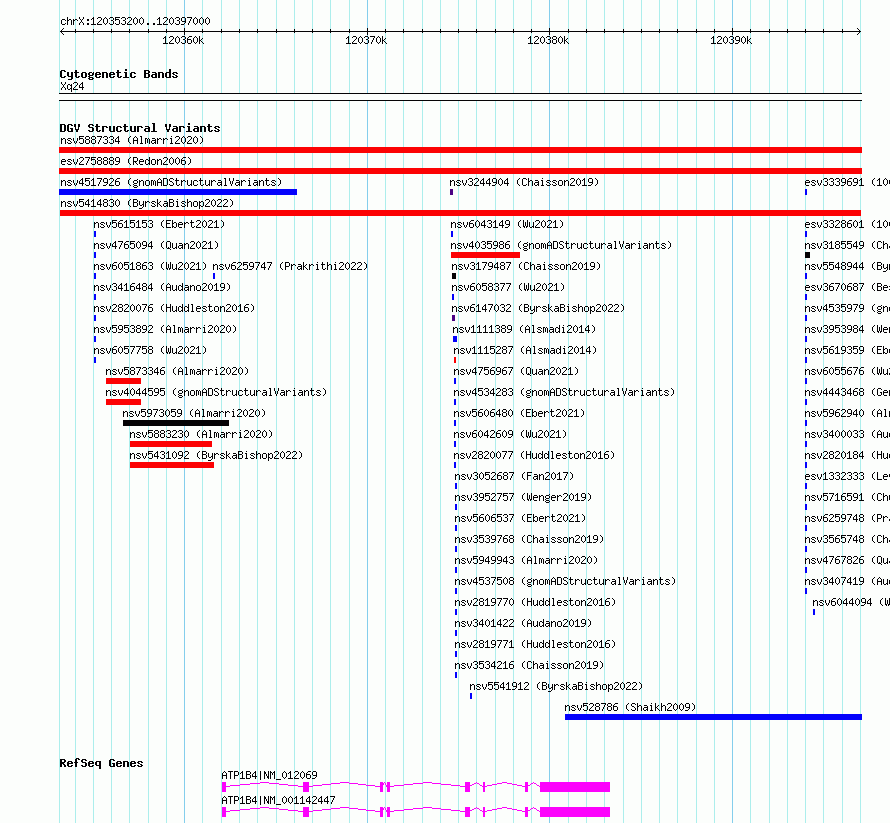890x823 pixels.
Task: Click the Xq24 cytogenetic band label
Action: tap(72, 86)
